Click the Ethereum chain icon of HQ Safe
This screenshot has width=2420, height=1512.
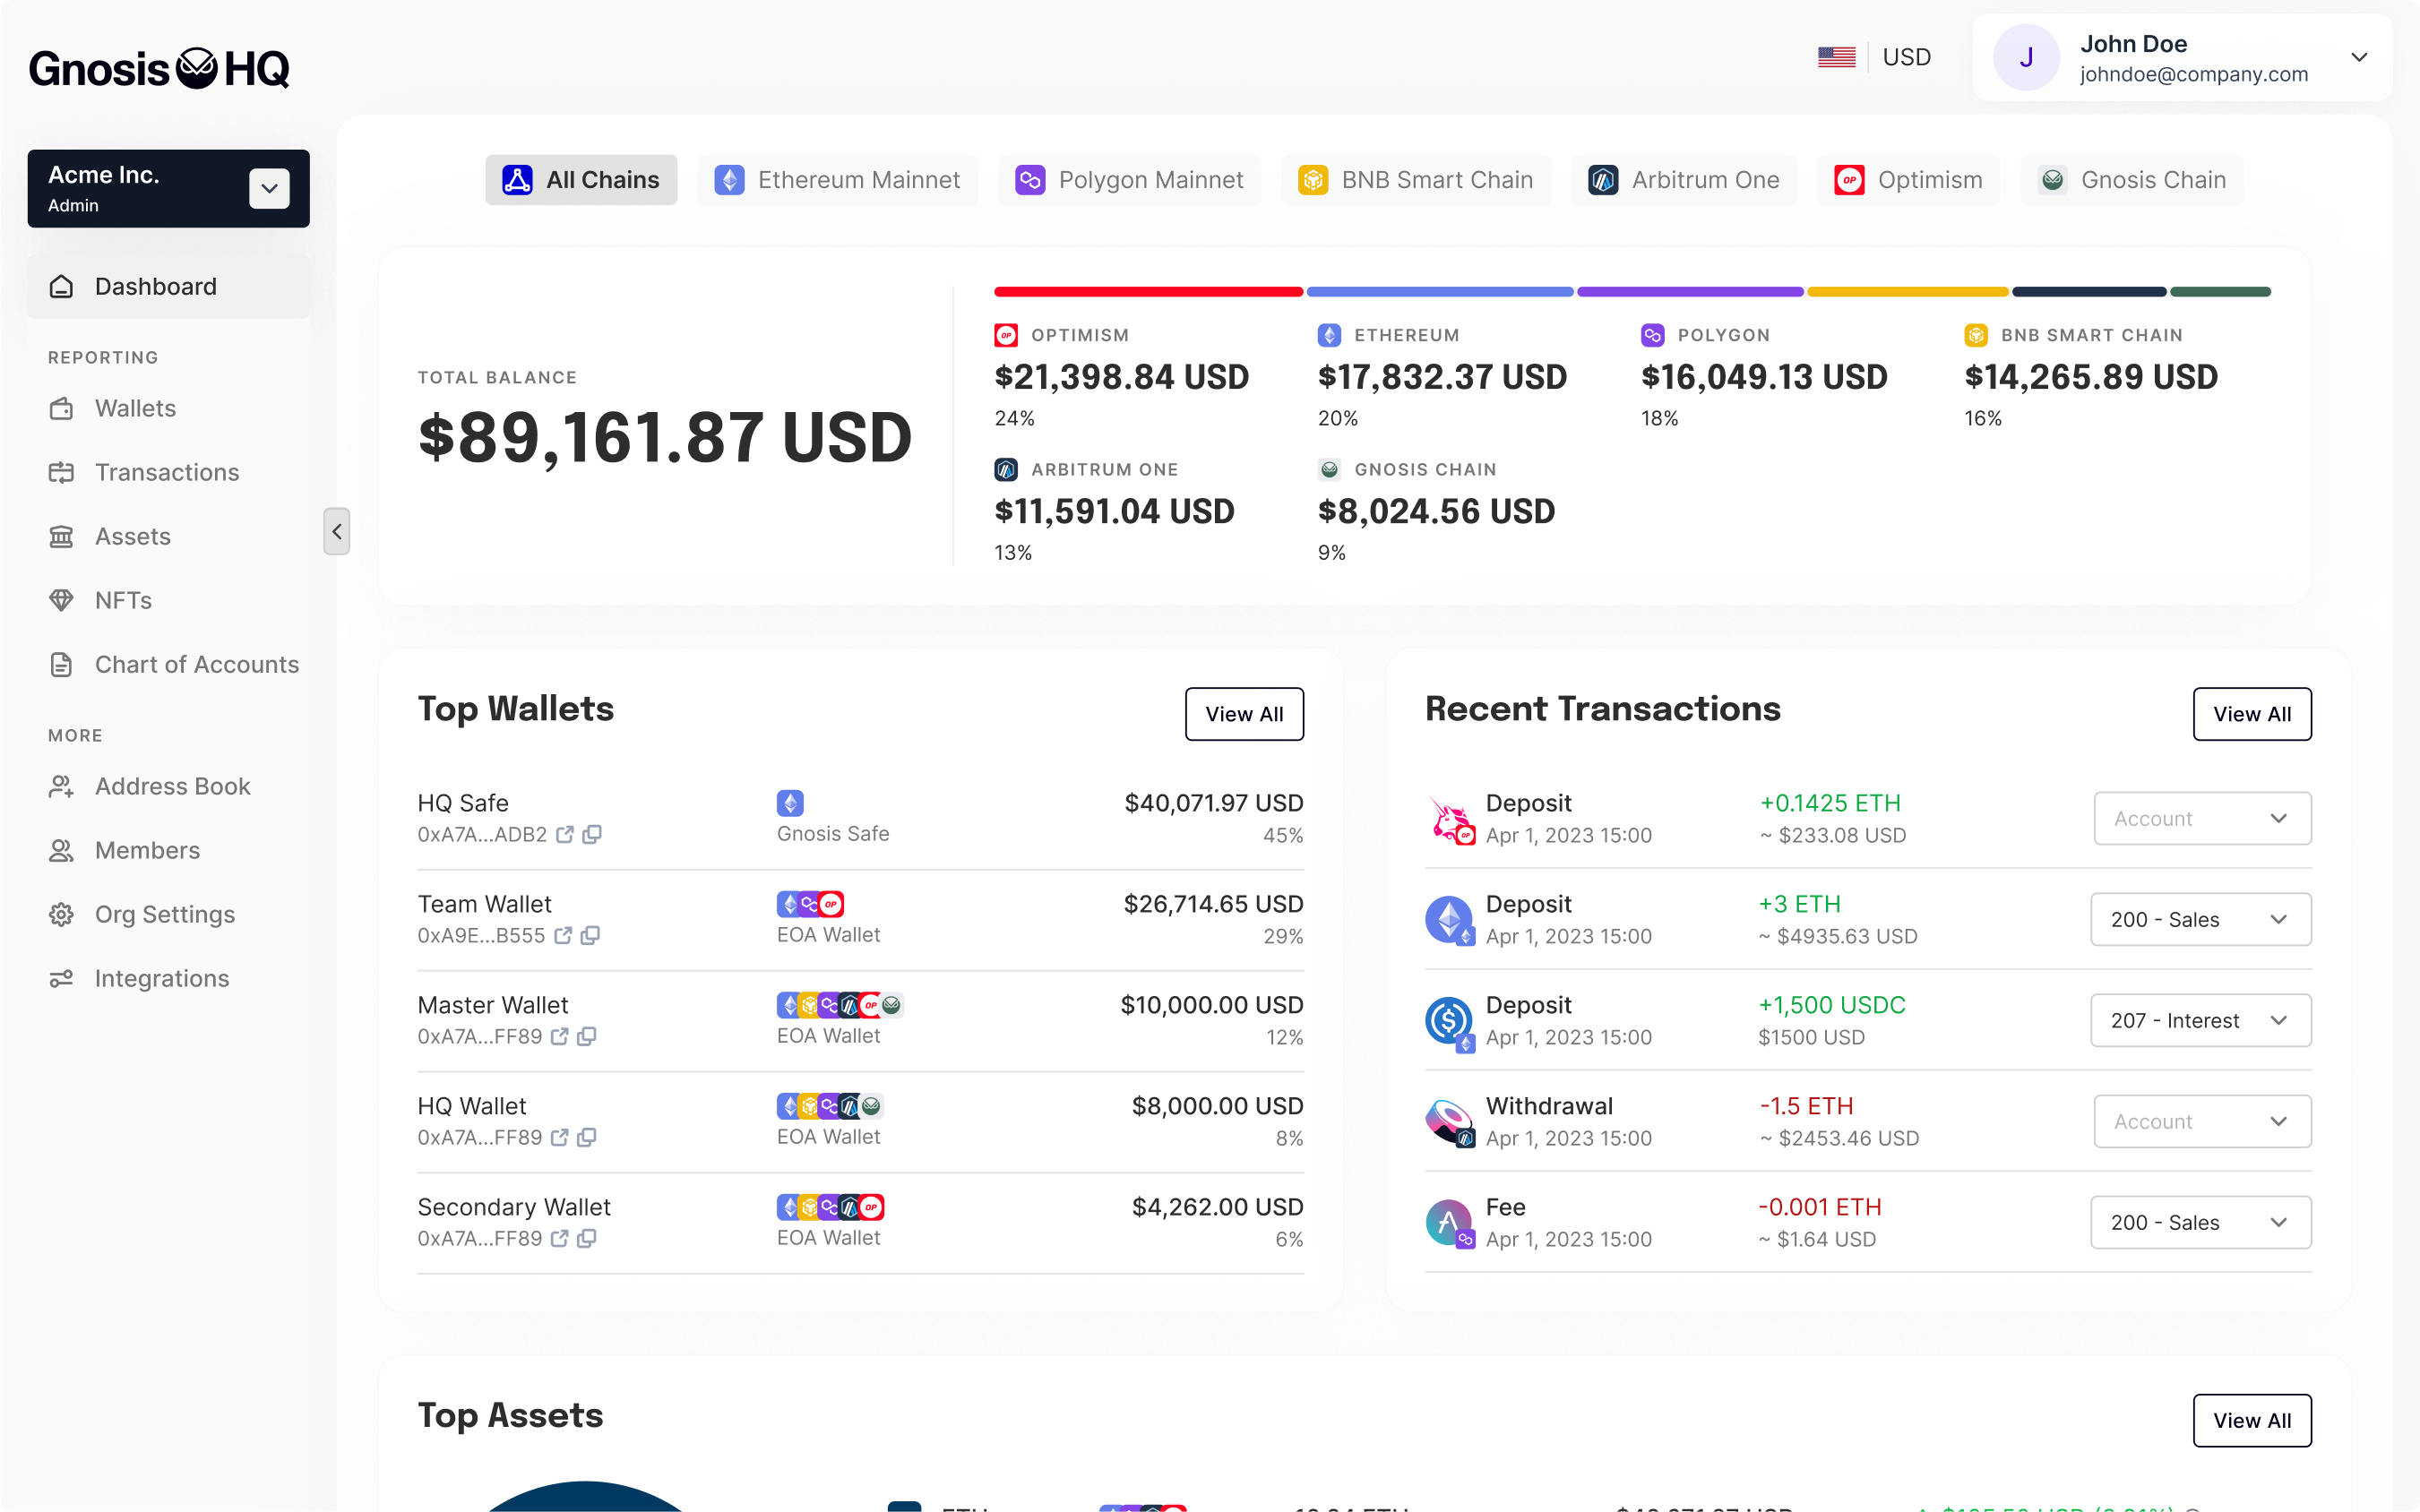(790, 802)
